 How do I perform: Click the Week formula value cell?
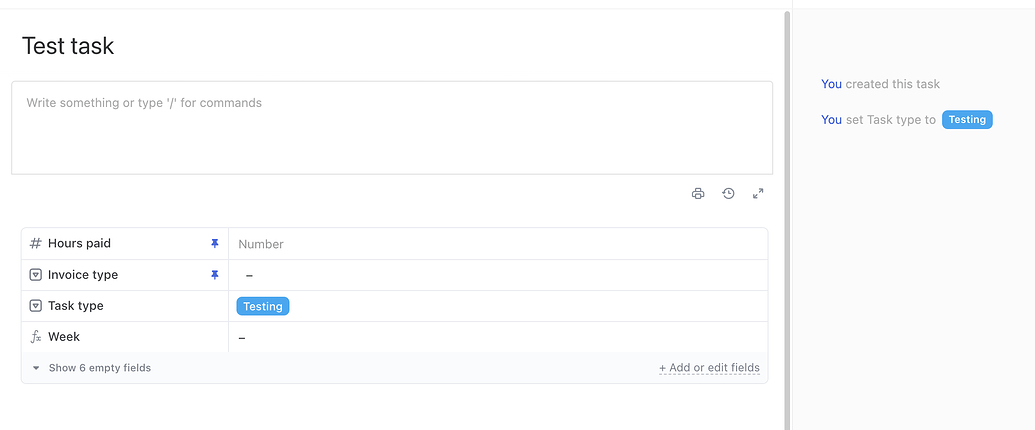click(x=498, y=337)
